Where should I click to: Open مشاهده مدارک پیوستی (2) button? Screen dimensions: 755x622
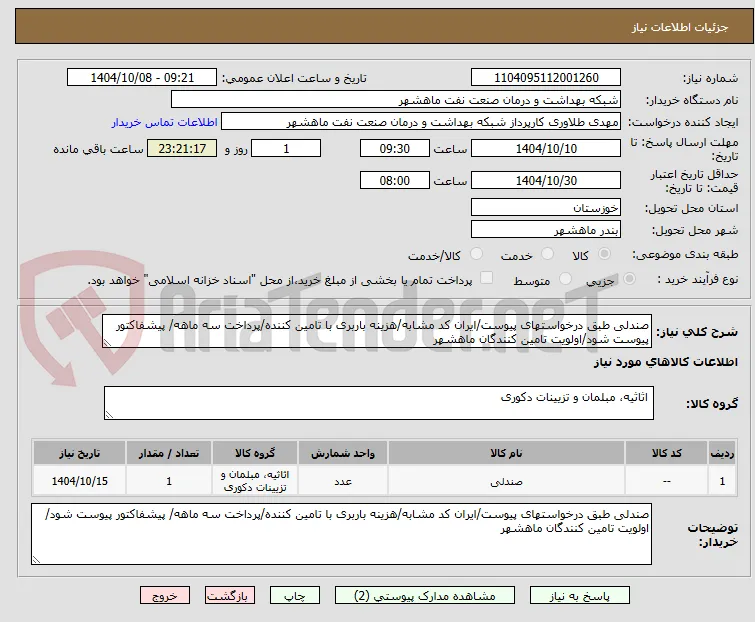click(x=425, y=596)
